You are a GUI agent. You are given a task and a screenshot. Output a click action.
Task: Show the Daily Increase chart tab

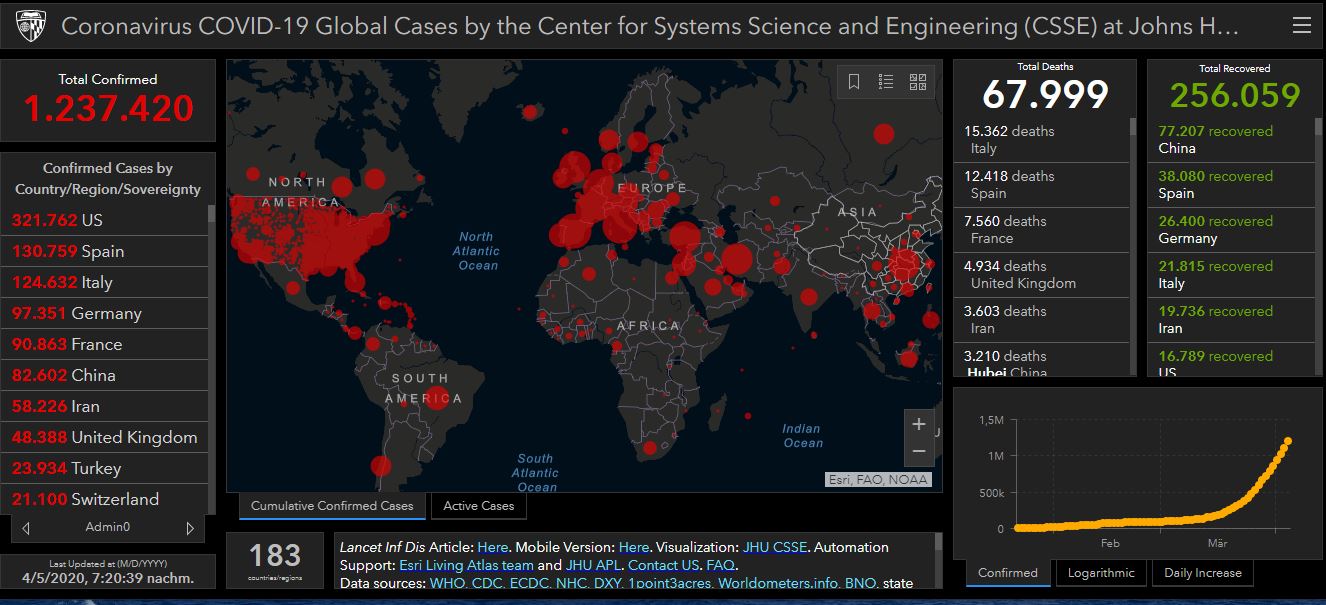pos(1203,573)
